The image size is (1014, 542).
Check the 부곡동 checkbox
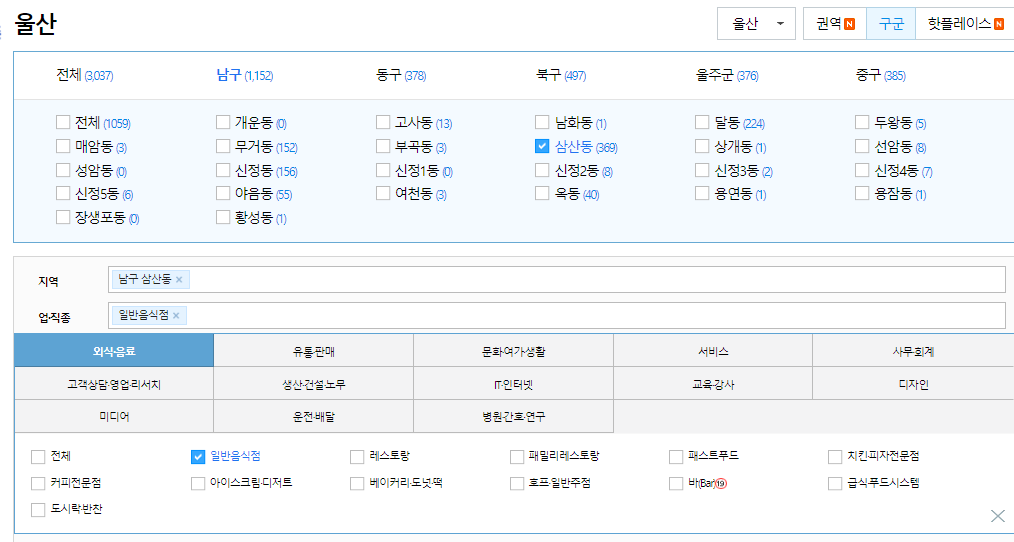coord(383,146)
